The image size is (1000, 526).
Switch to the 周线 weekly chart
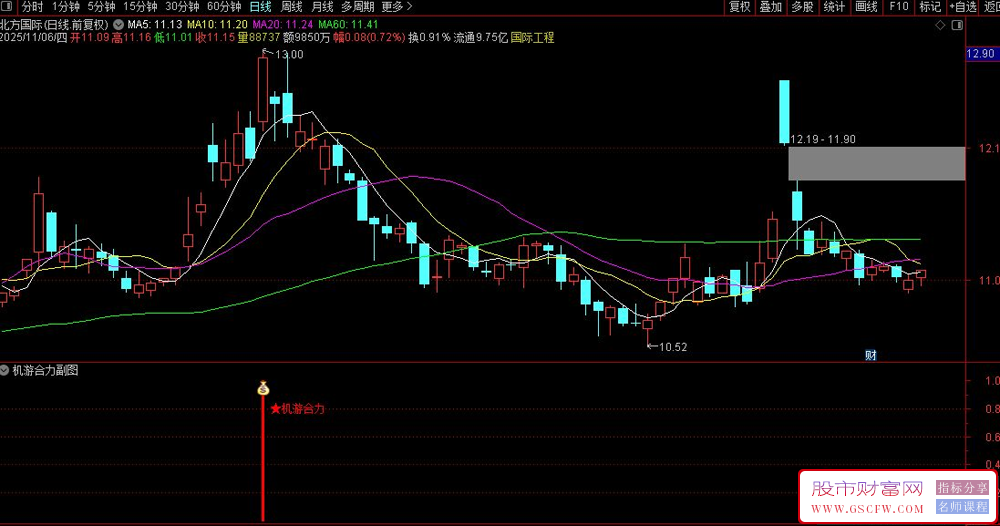[x=291, y=6]
